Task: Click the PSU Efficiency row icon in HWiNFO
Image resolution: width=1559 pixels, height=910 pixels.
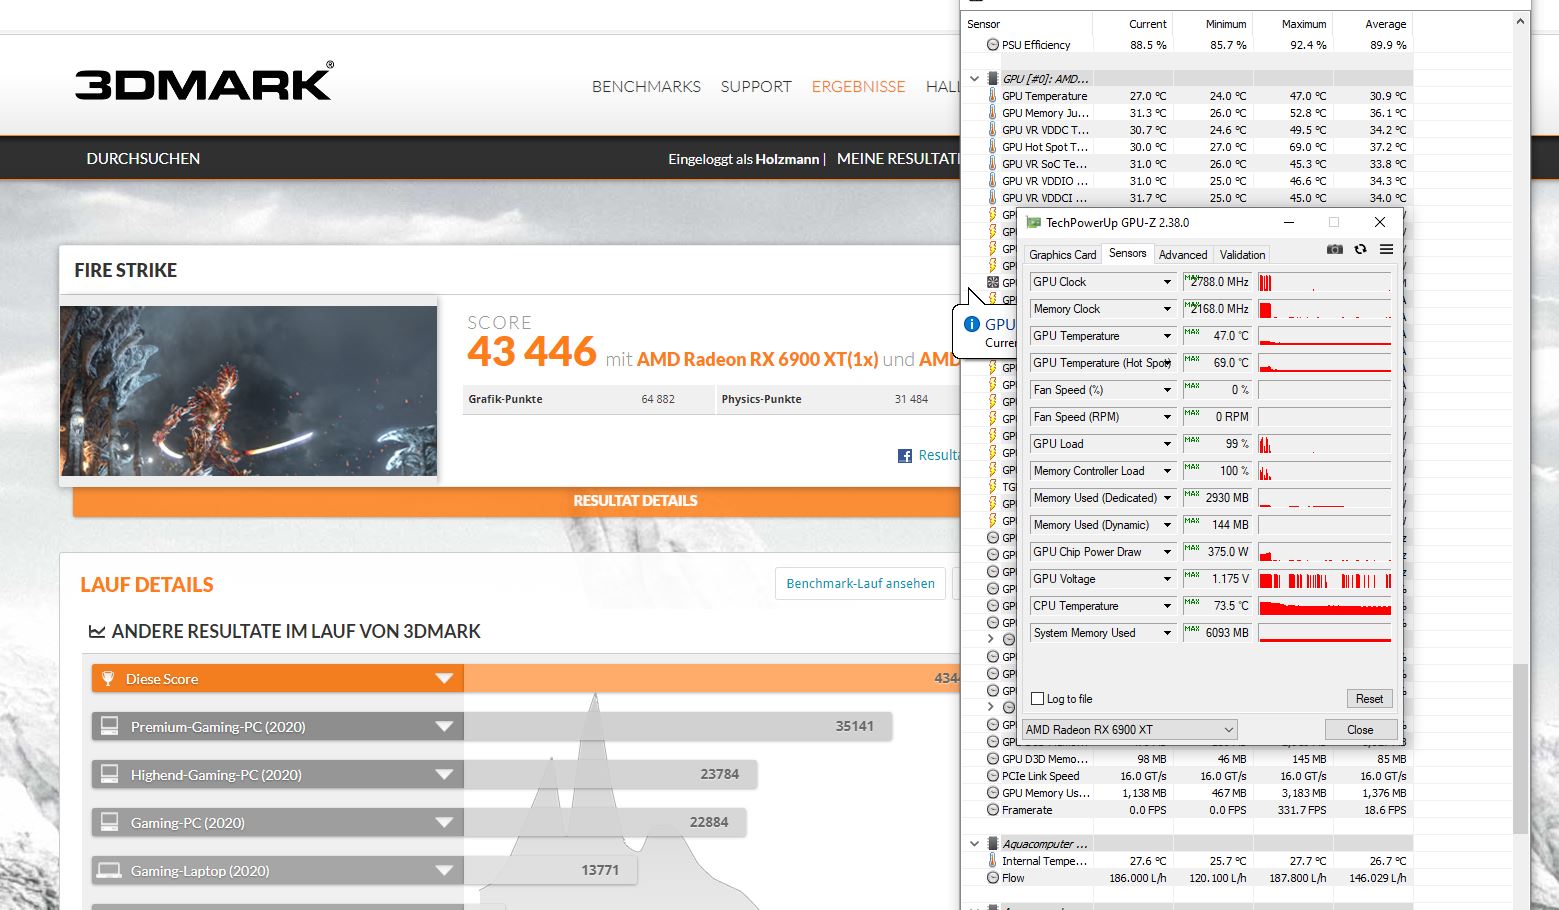Action: 993,45
